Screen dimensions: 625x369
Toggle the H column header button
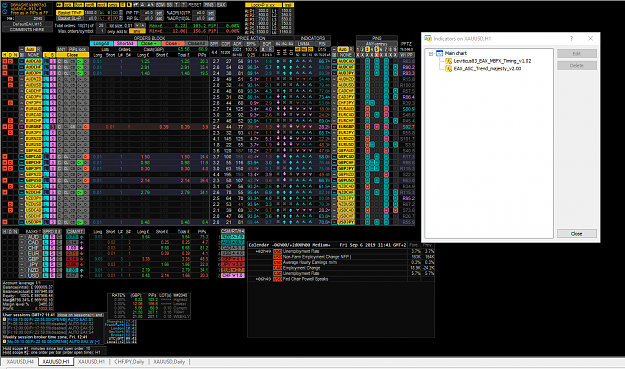pyautogui.click(x=4, y=55)
